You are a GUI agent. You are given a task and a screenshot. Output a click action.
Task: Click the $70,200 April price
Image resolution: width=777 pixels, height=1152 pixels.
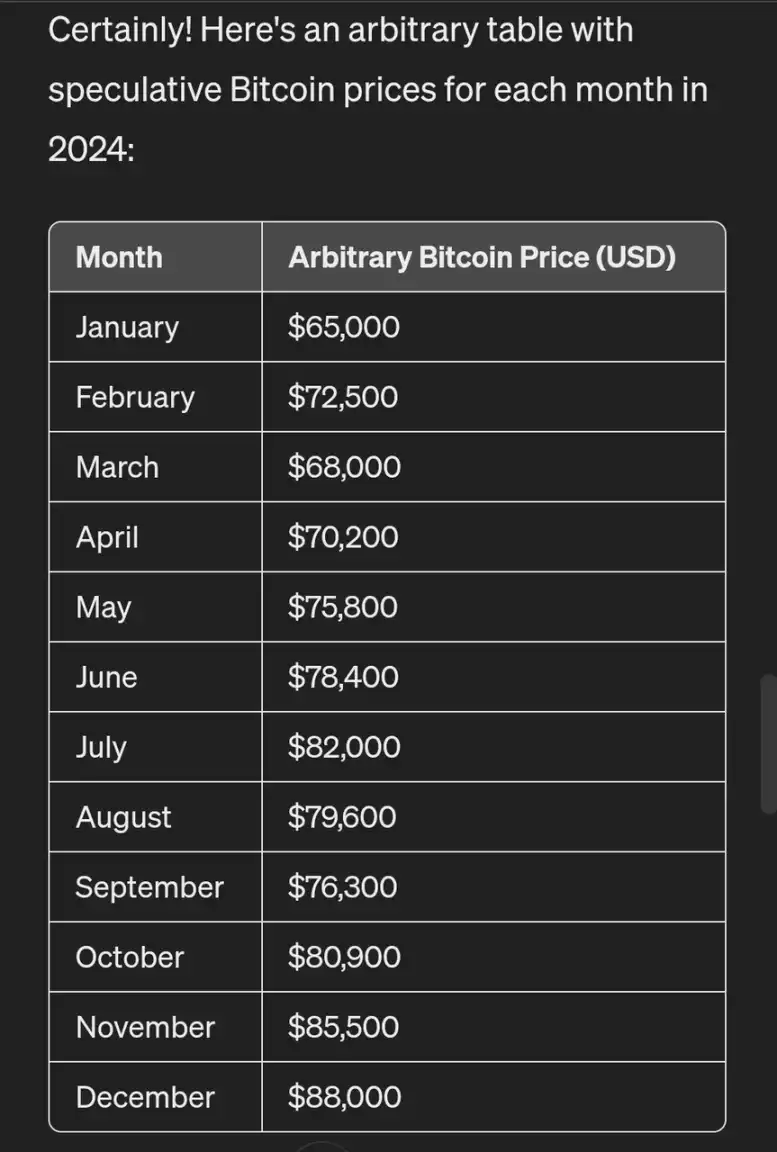pyautogui.click(x=343, y=537)
